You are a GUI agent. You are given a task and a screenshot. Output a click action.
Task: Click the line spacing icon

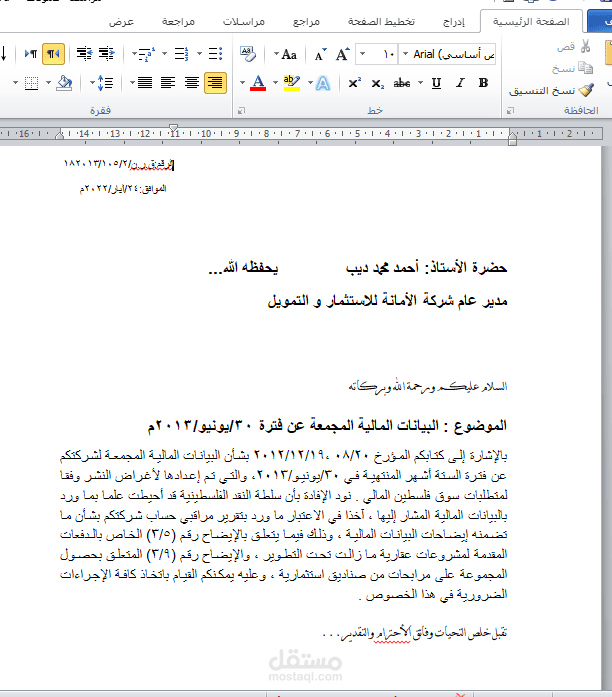tap(105, 83)
